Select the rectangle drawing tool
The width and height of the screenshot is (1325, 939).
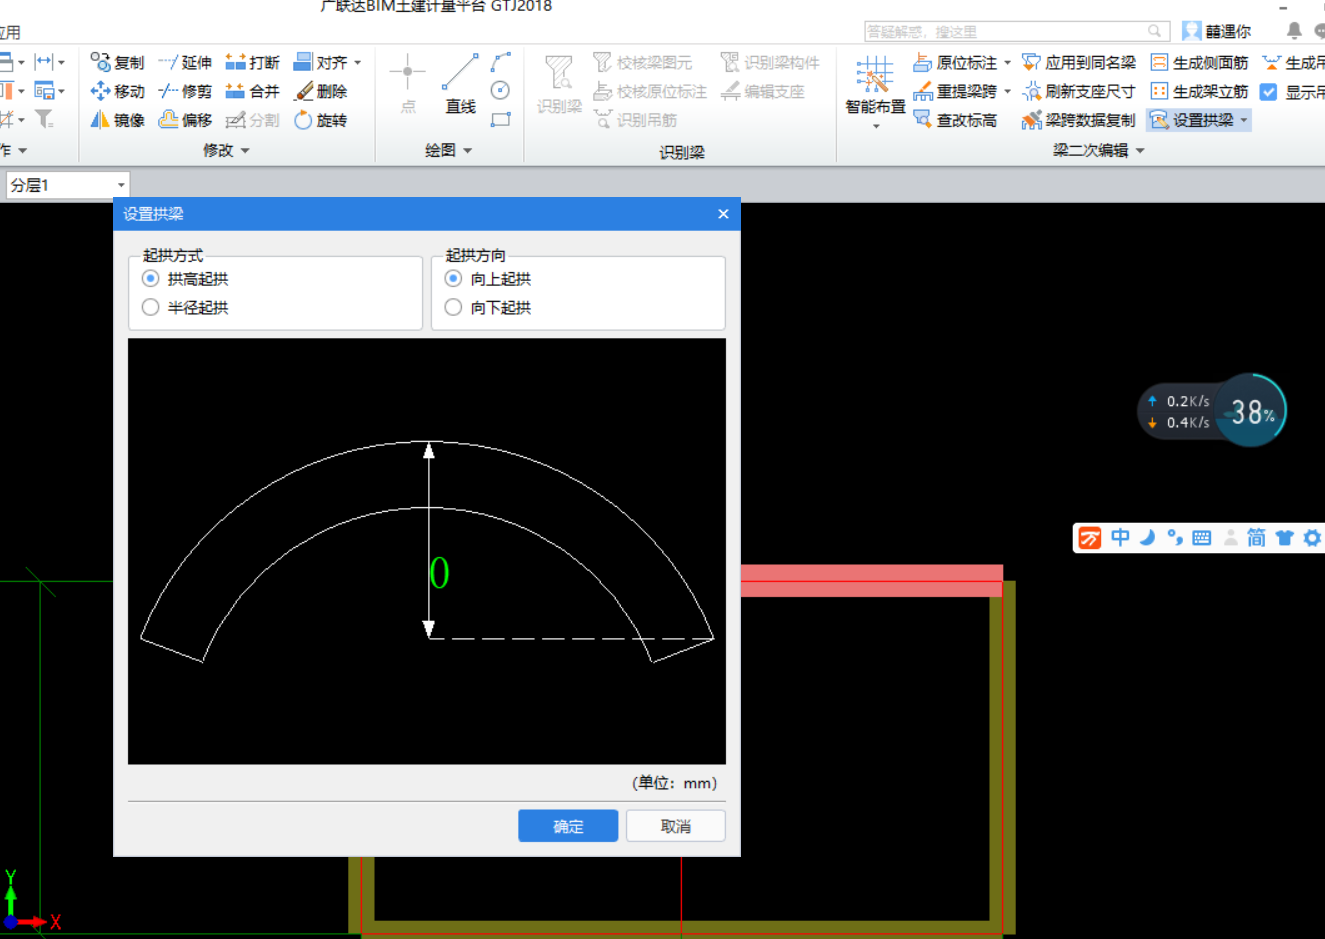coord(501,119)
